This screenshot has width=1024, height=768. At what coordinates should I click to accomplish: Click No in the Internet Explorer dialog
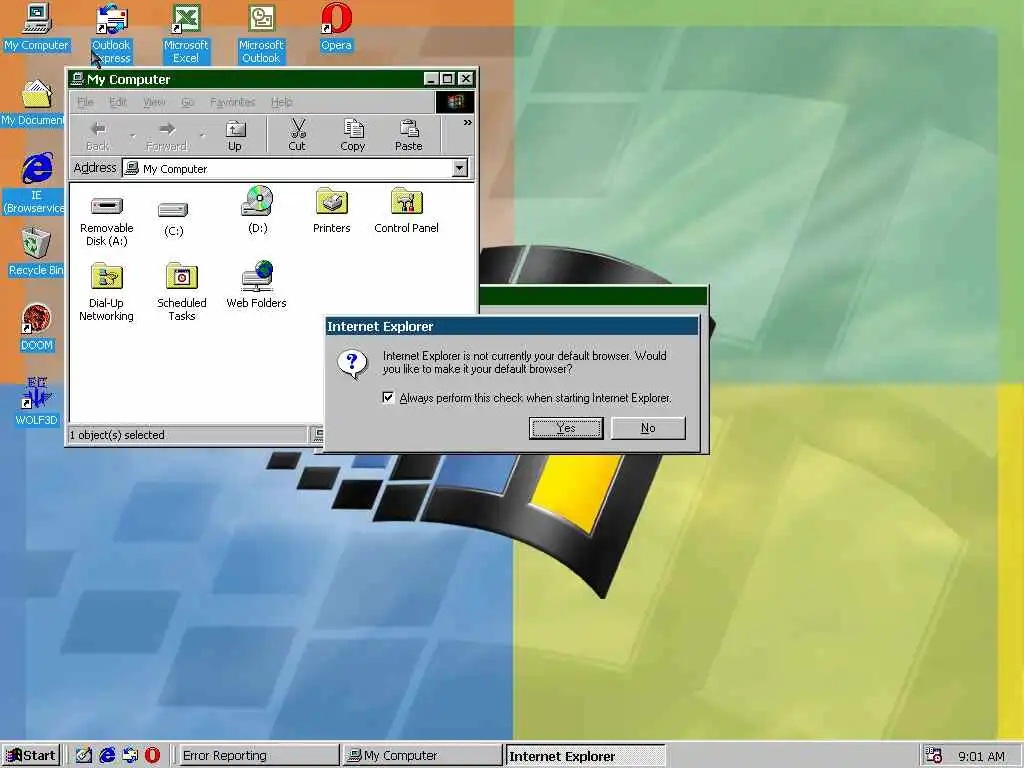click(648, 428)
